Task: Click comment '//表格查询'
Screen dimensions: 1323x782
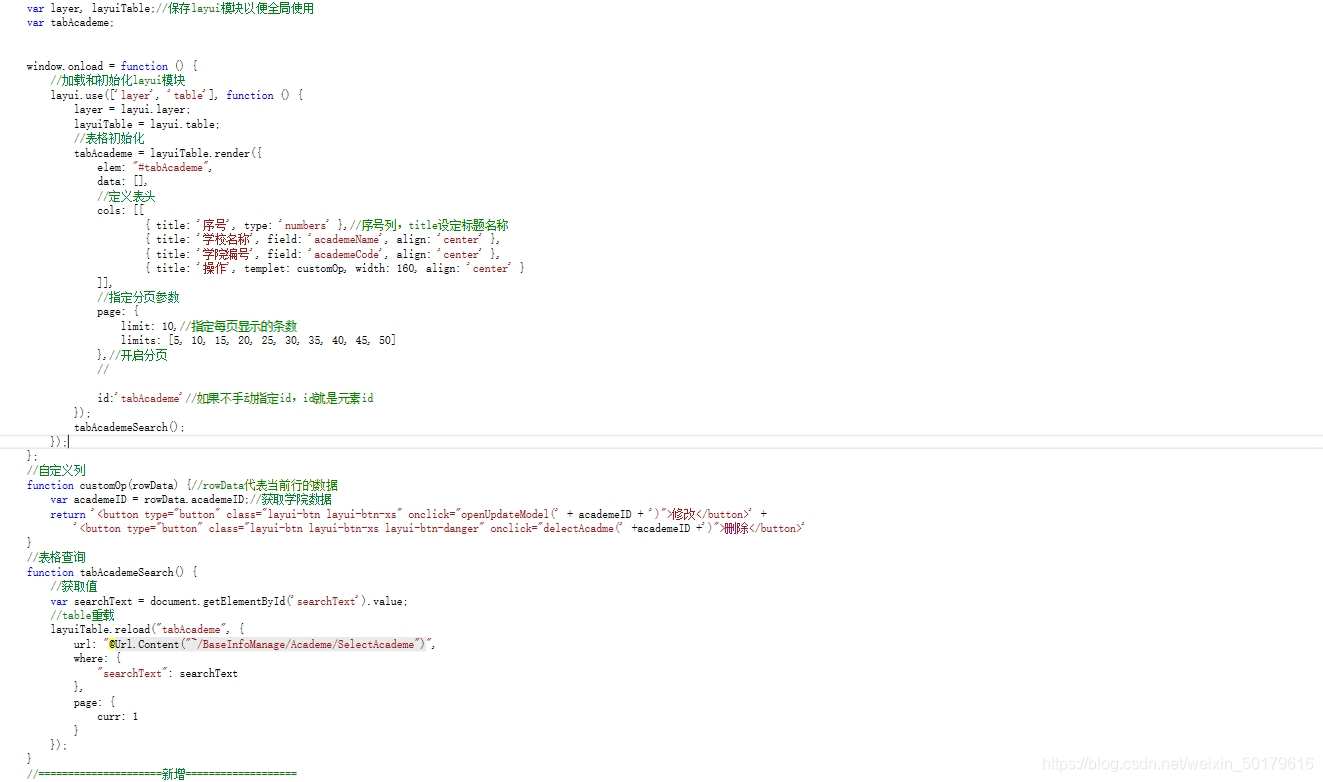Action: tap(56, 557)
